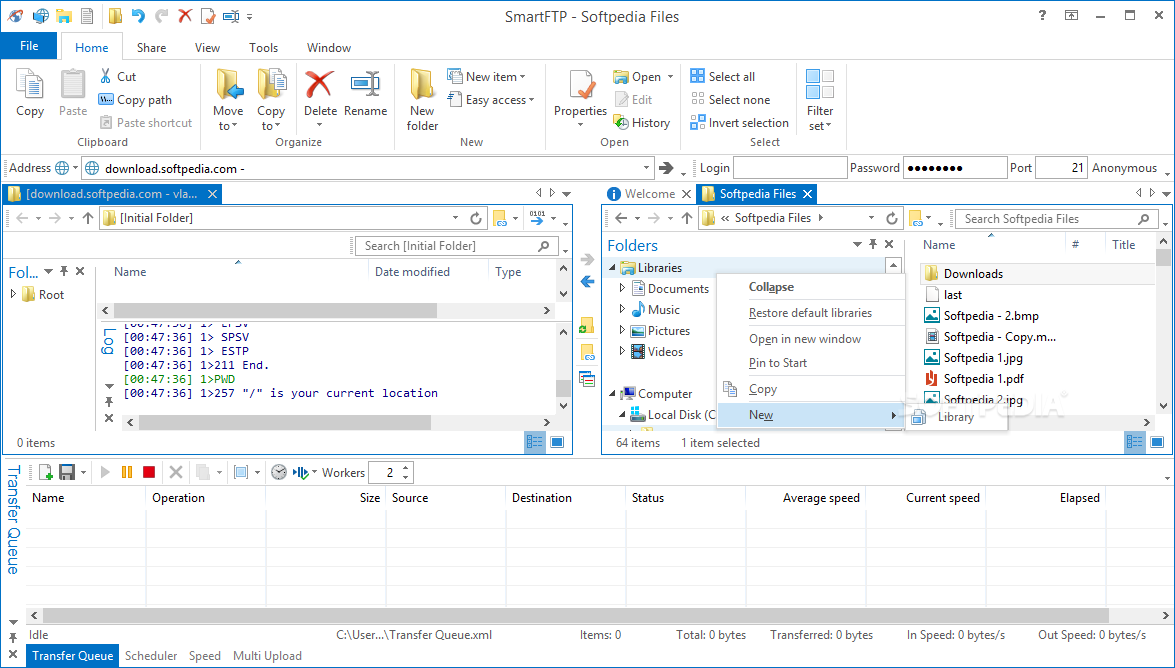Click the Filter set icon
The width and height of the screenshot is (1175, 668).
[820, 84]
